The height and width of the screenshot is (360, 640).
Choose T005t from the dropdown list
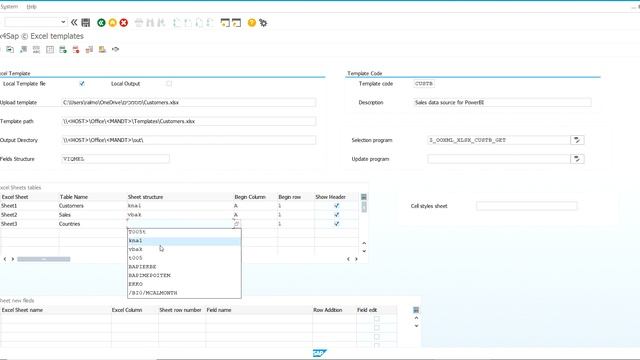(184, 232)
